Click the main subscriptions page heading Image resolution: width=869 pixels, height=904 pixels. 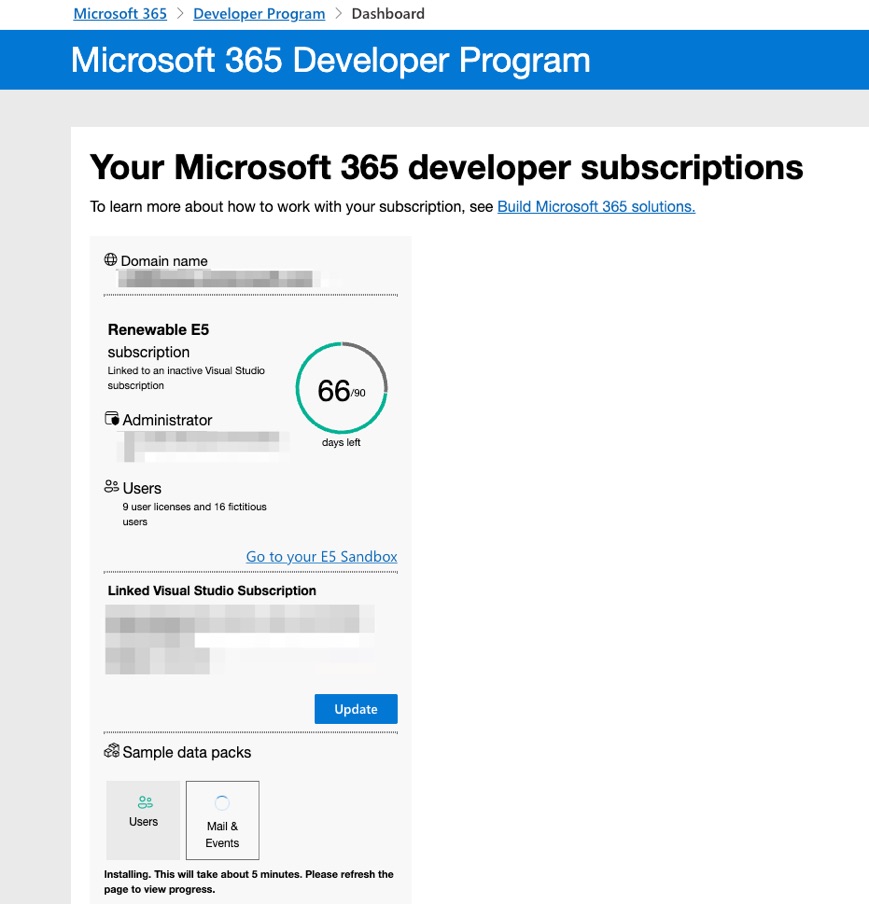tap(446, 167)
